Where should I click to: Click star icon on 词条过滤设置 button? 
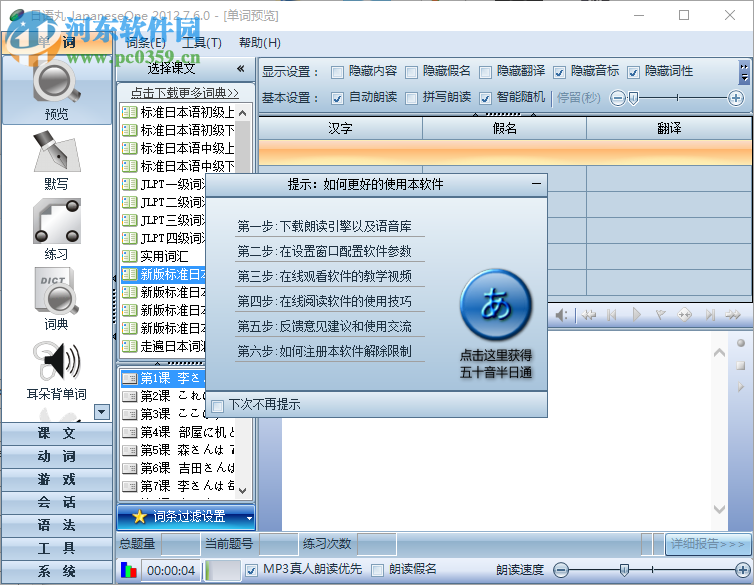point(139,517)
